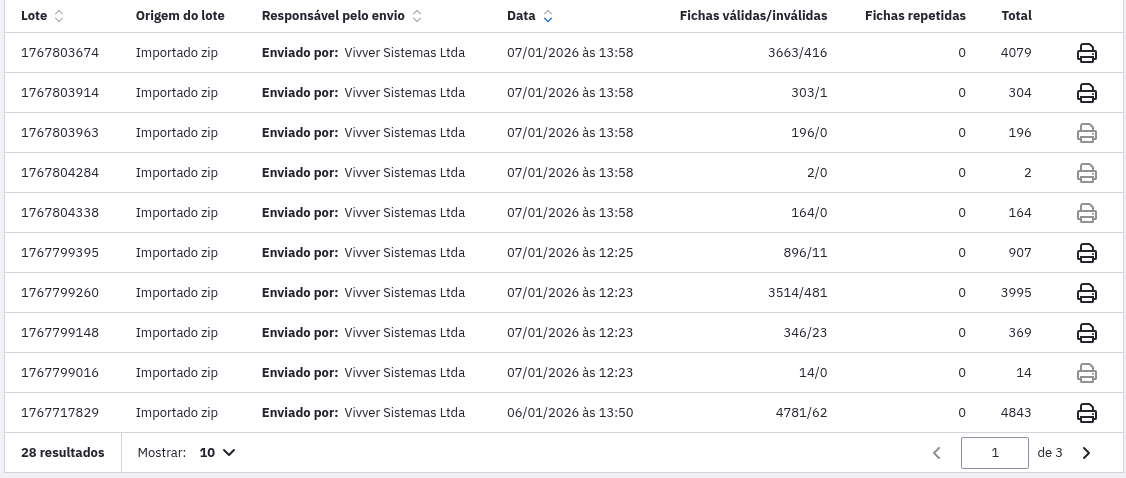
Task: Print report for lote 1767799395
Action: 1086,253
